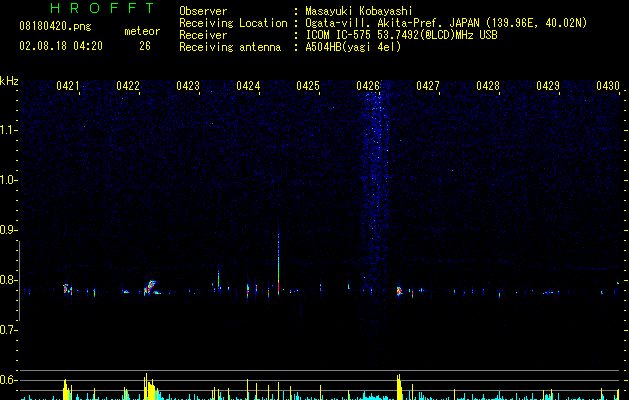Click the 0425 time marker

308,86
